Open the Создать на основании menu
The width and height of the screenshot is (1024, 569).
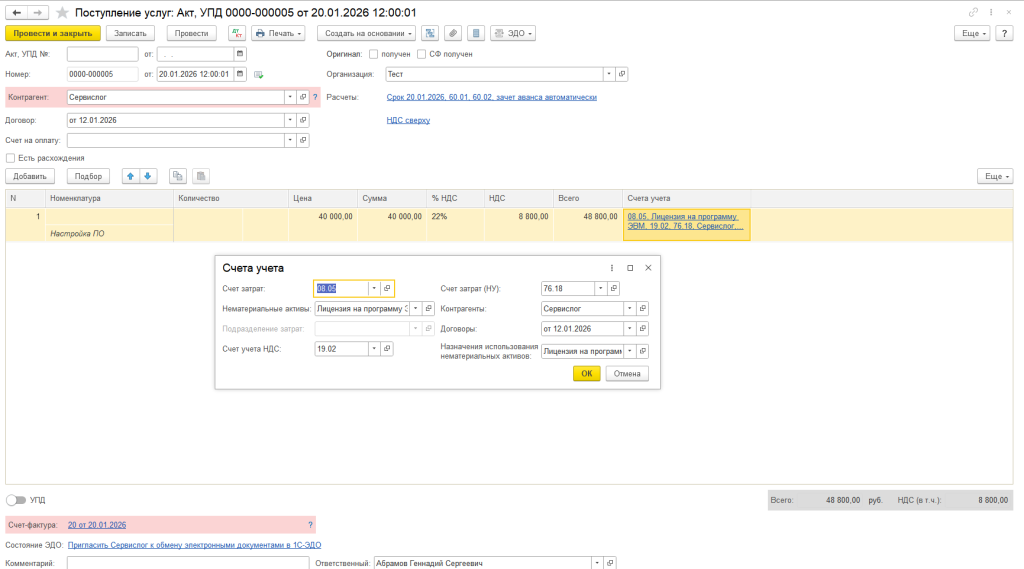(x=367, y=33)
